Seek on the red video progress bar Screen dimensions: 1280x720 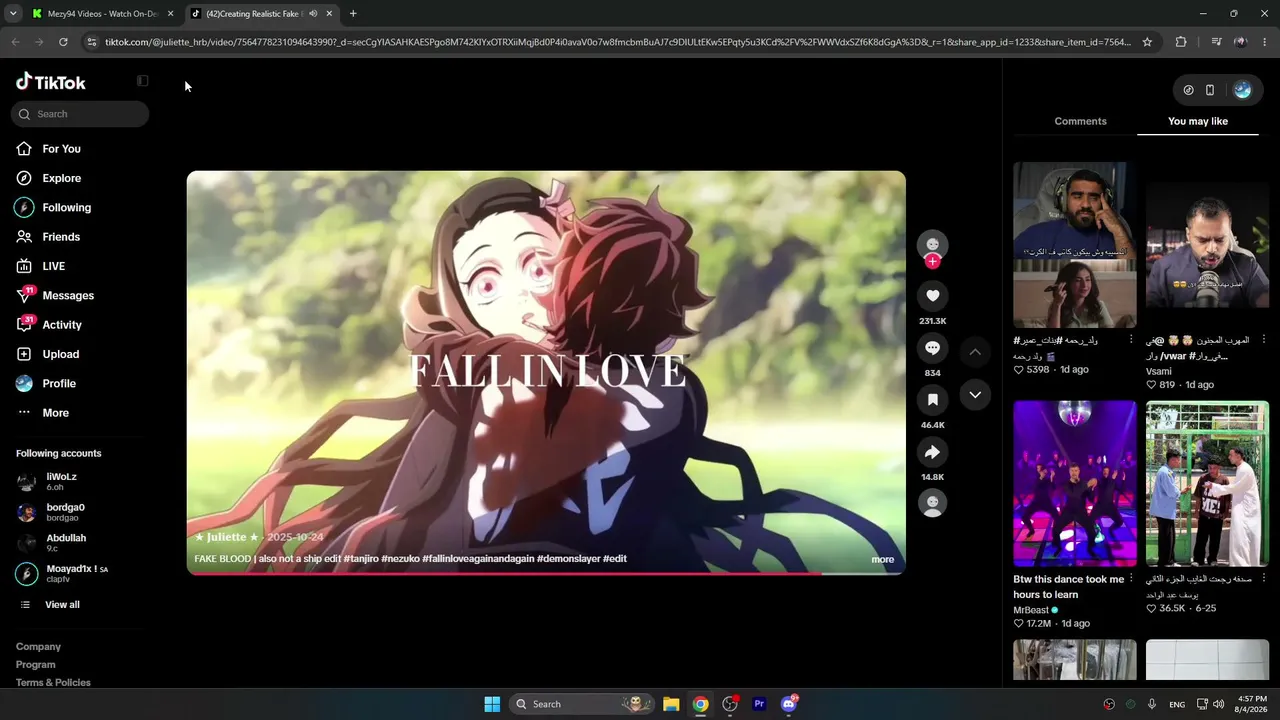tap(546, 573)
